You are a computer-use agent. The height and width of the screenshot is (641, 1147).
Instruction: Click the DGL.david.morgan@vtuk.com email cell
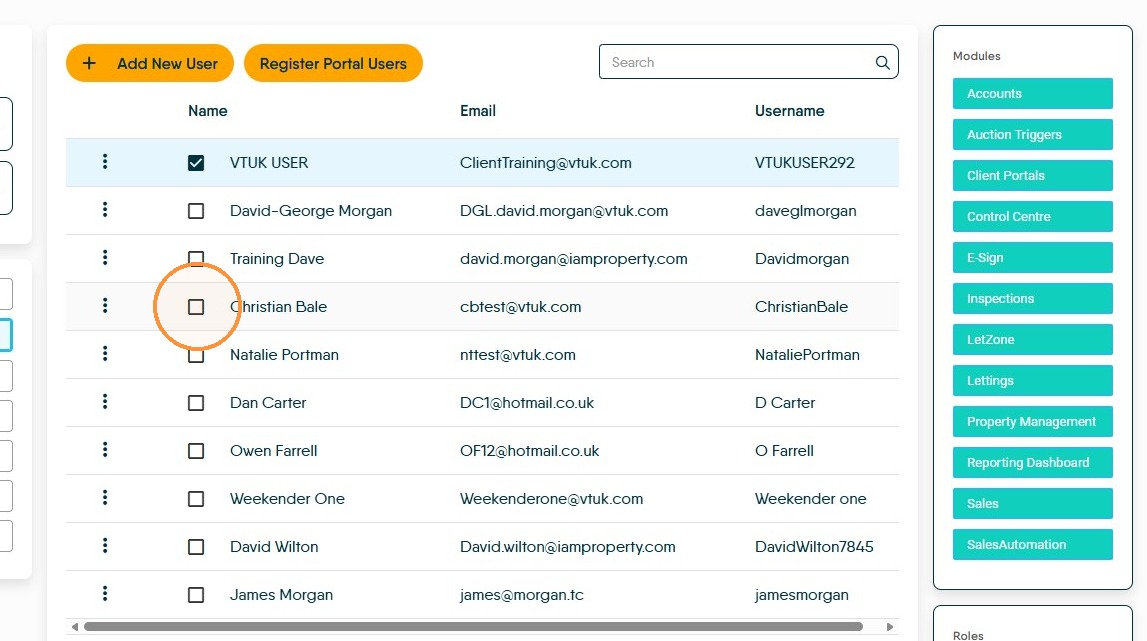tap(564, 211)
